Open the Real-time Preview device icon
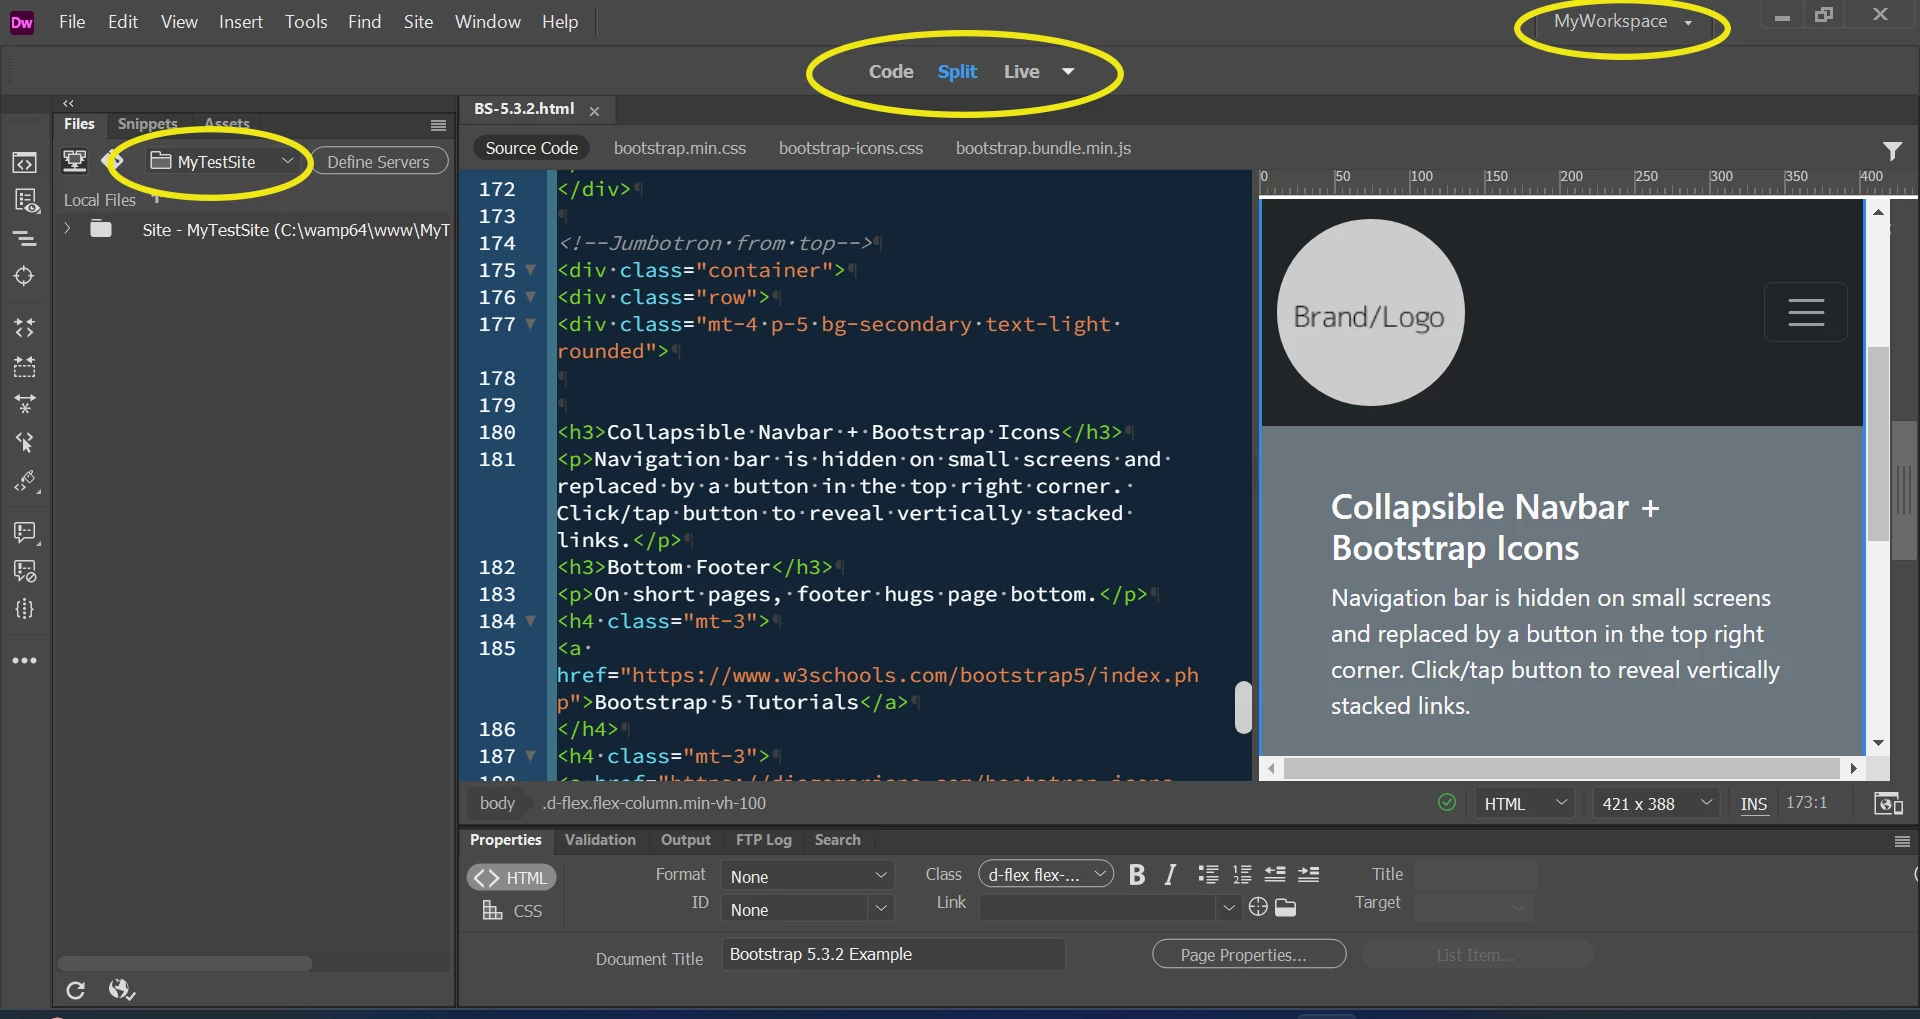 pyautogui.click(x=1888, y=803)
